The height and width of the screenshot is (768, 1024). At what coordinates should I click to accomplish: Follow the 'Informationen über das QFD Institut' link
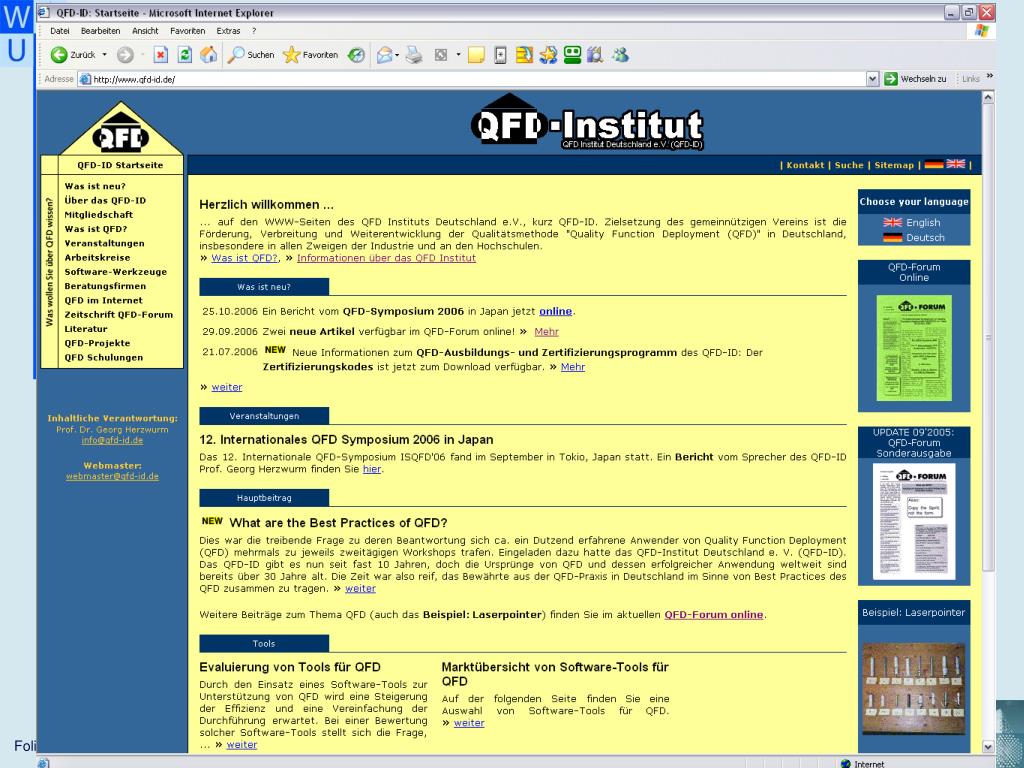[387, 258]
